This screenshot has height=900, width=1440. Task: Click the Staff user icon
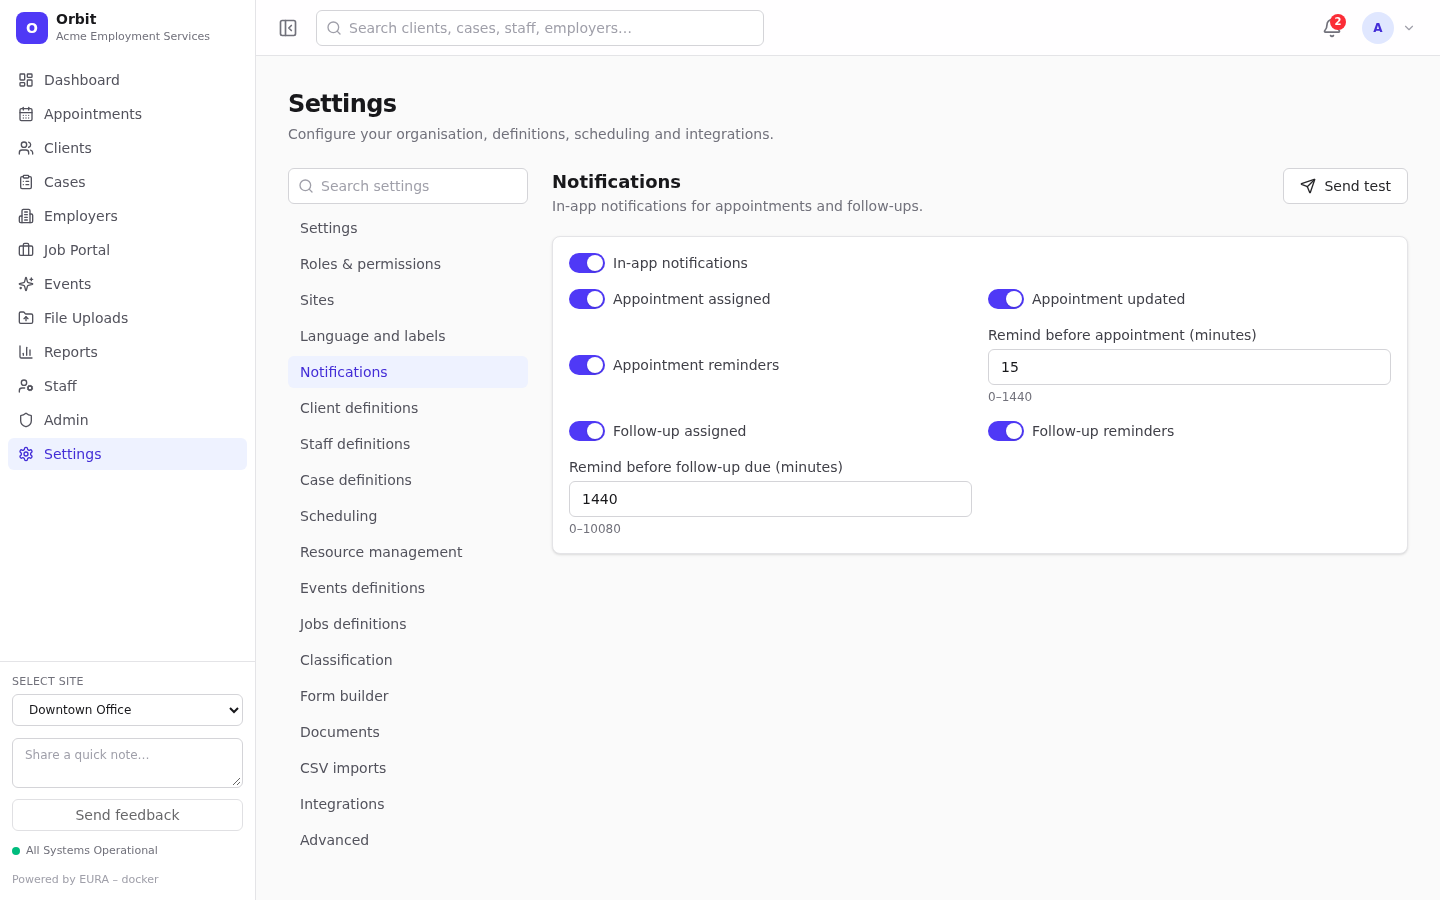[26, 386]
